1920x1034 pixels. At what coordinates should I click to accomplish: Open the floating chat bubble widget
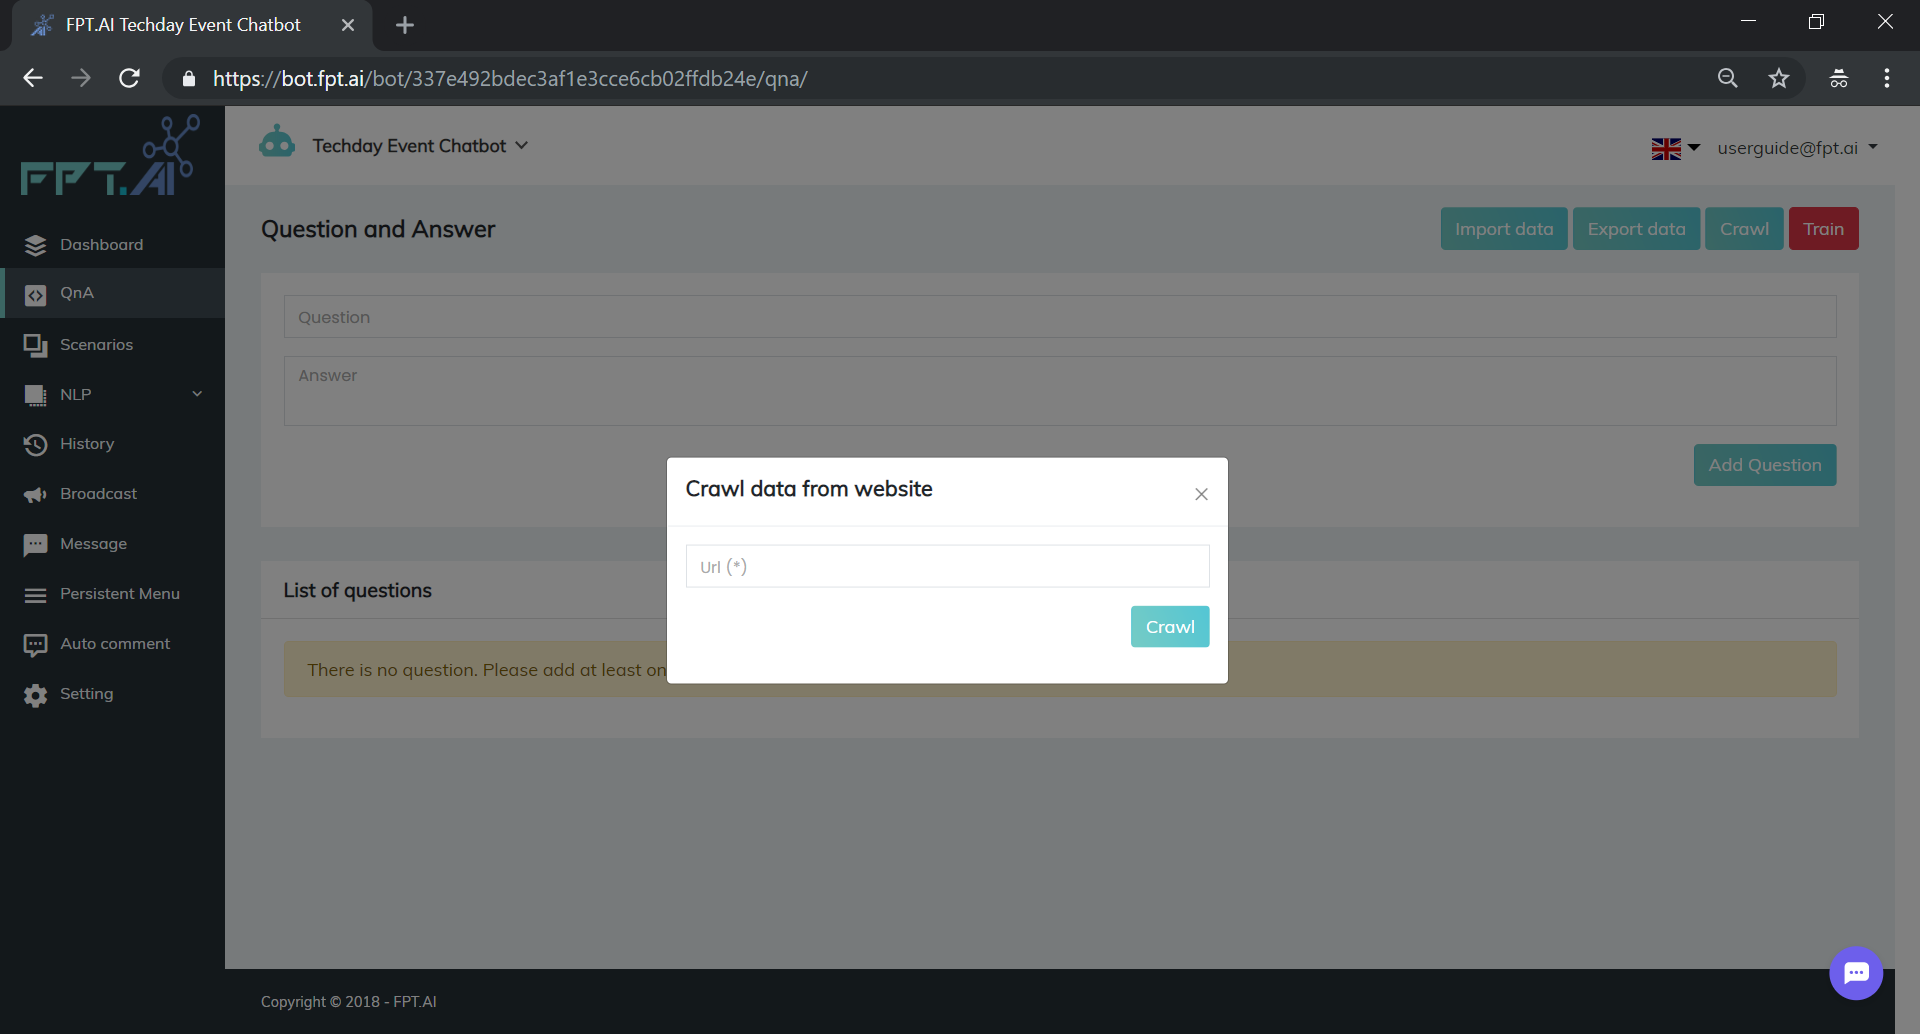click(x=1856, y=972)
